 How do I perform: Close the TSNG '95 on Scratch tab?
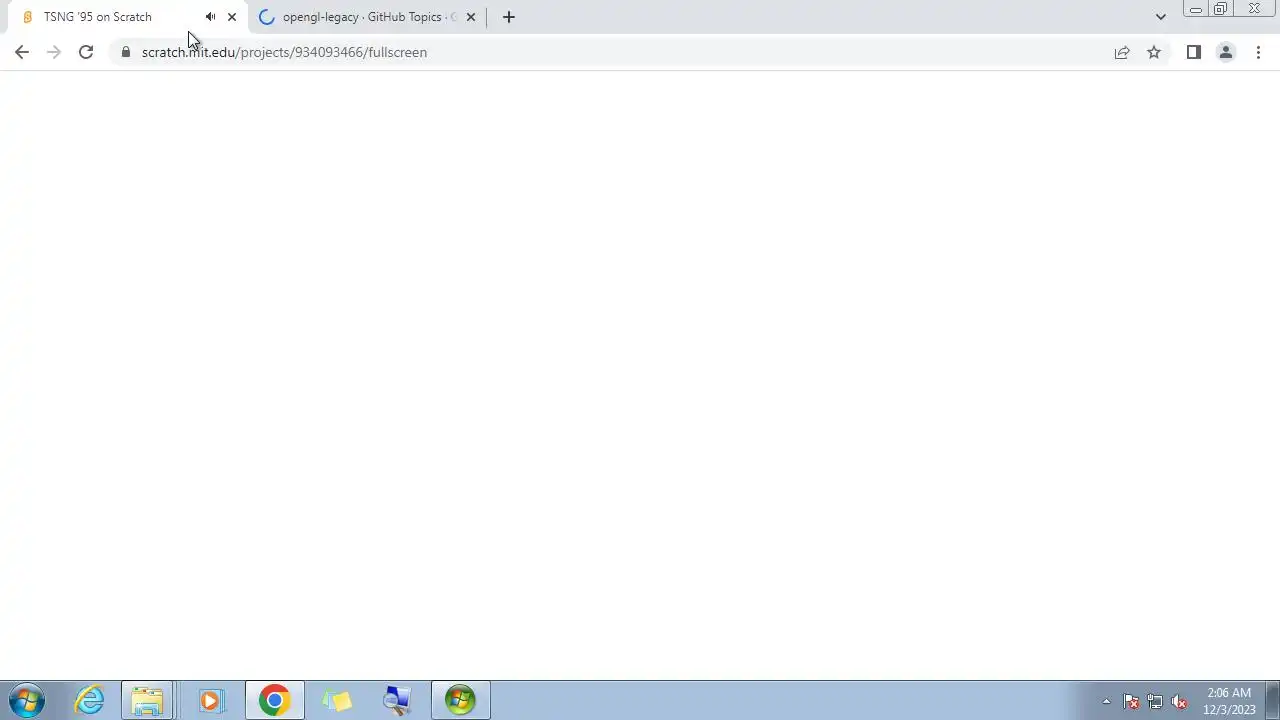(x=232, y=17)
